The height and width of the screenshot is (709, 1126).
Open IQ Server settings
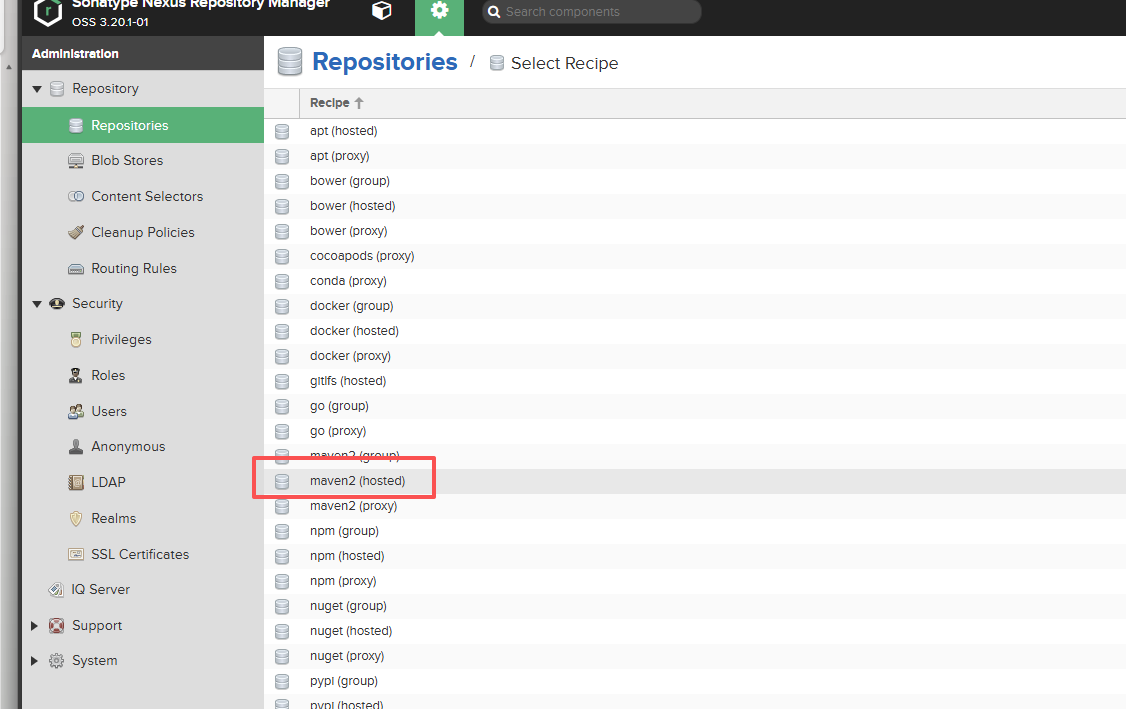pyautogui.click(x=100, y=590)
